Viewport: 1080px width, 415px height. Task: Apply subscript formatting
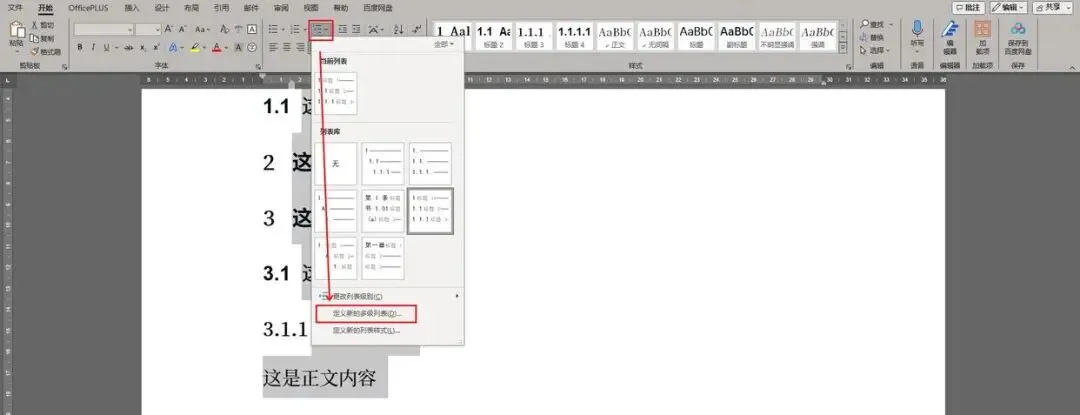143,47
